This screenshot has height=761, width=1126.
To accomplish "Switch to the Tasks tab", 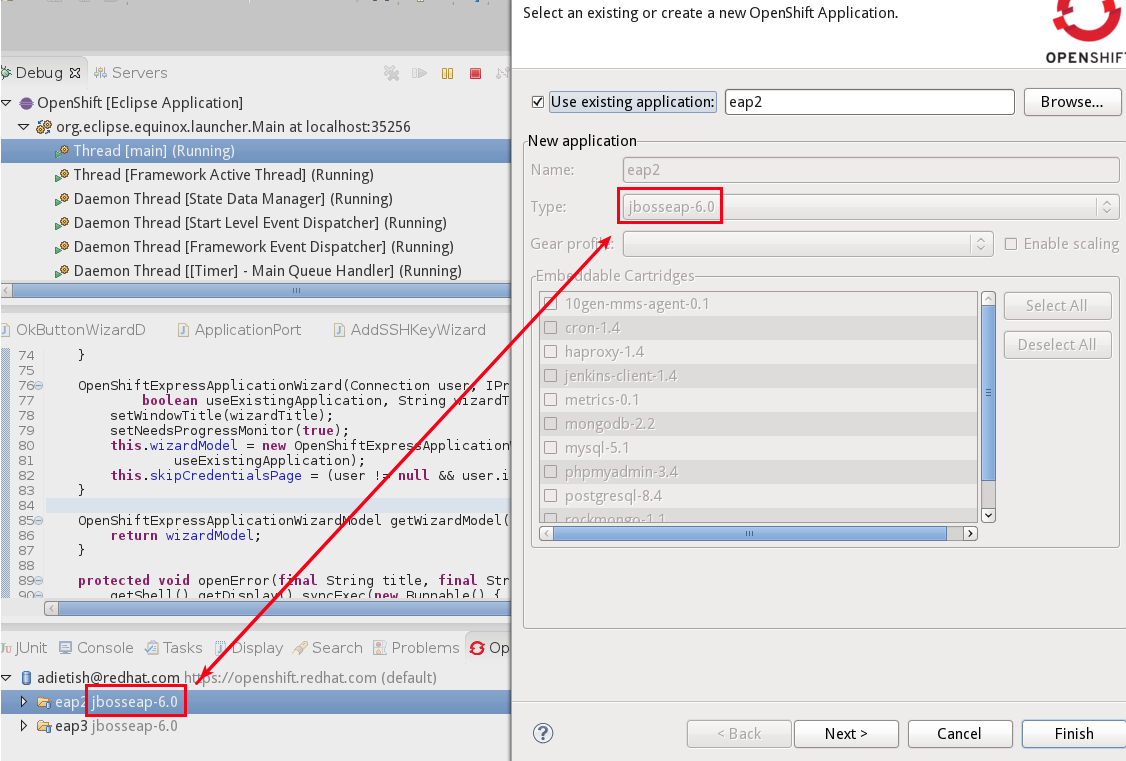I will tap(174, 648).
